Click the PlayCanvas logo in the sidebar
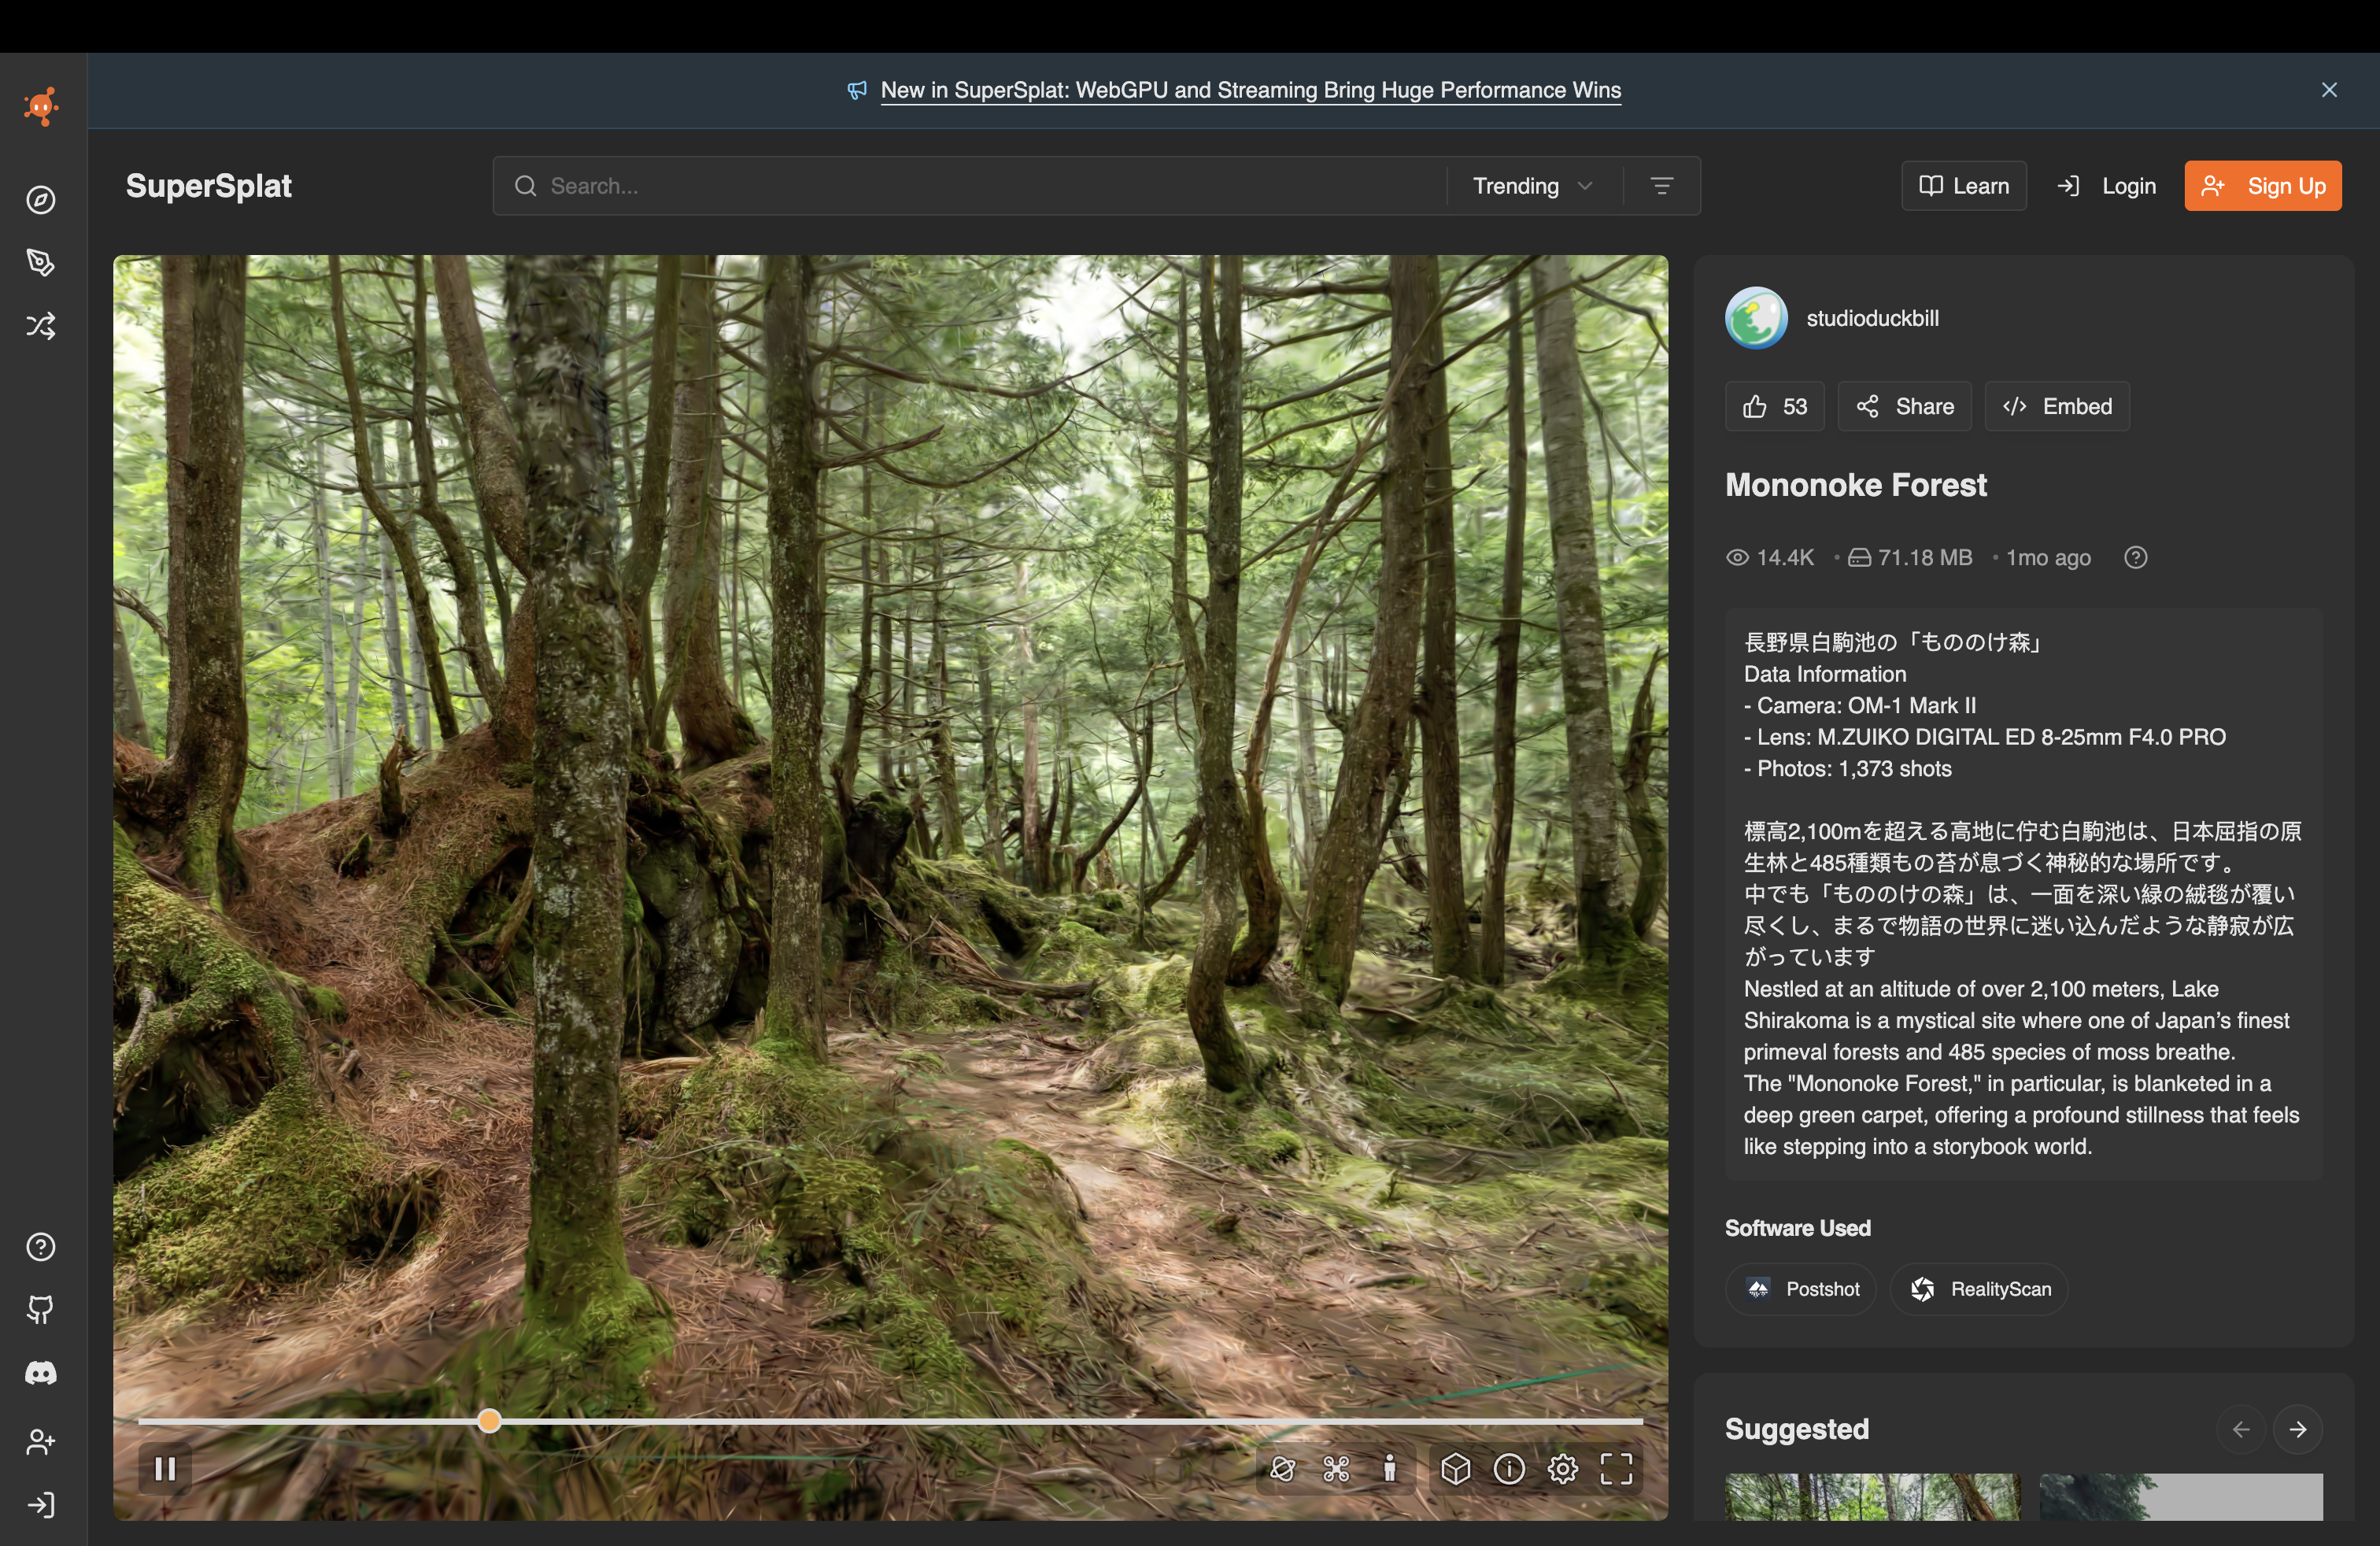Screen dimensions: 2380x1546 41,106
